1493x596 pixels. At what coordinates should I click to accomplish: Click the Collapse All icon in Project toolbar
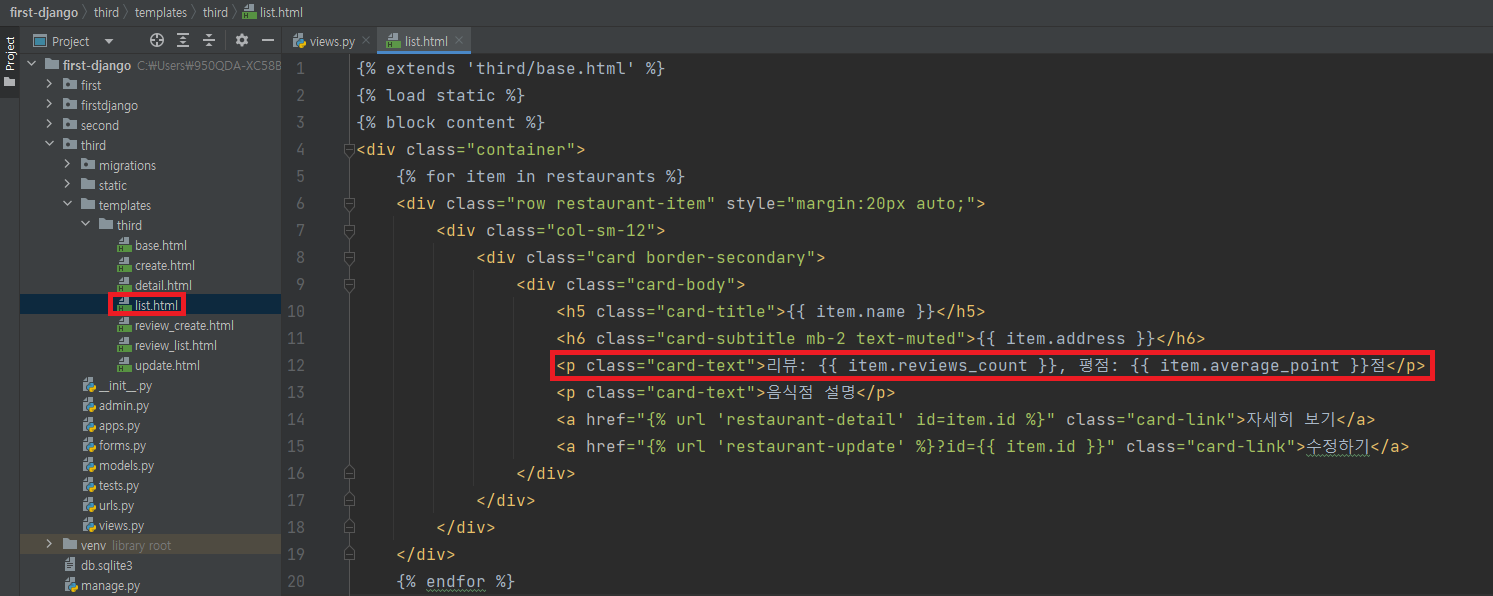click(x=209, y=41)
